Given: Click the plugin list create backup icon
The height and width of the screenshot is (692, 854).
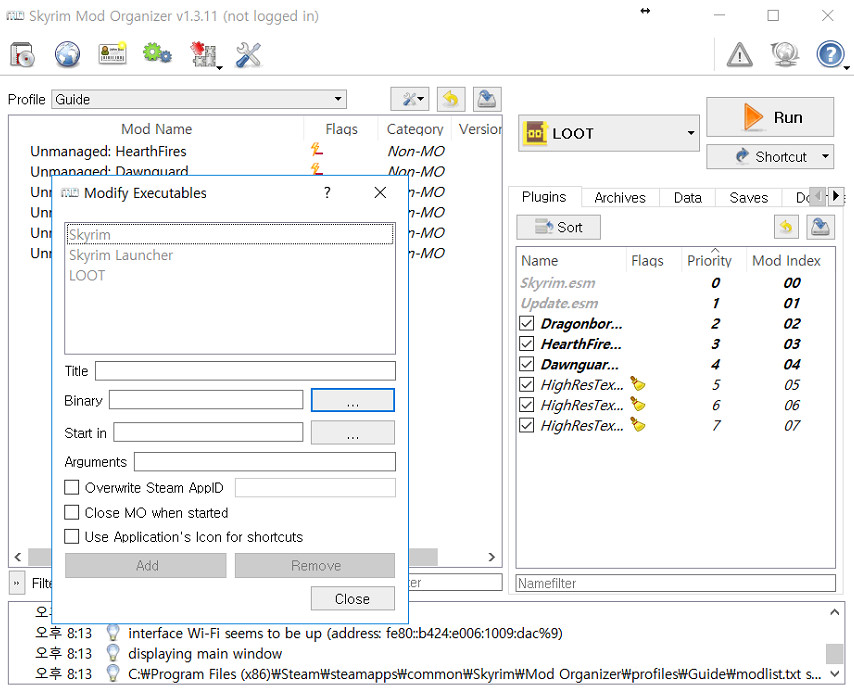Looking at the screenshot, I should click(820, 227).
